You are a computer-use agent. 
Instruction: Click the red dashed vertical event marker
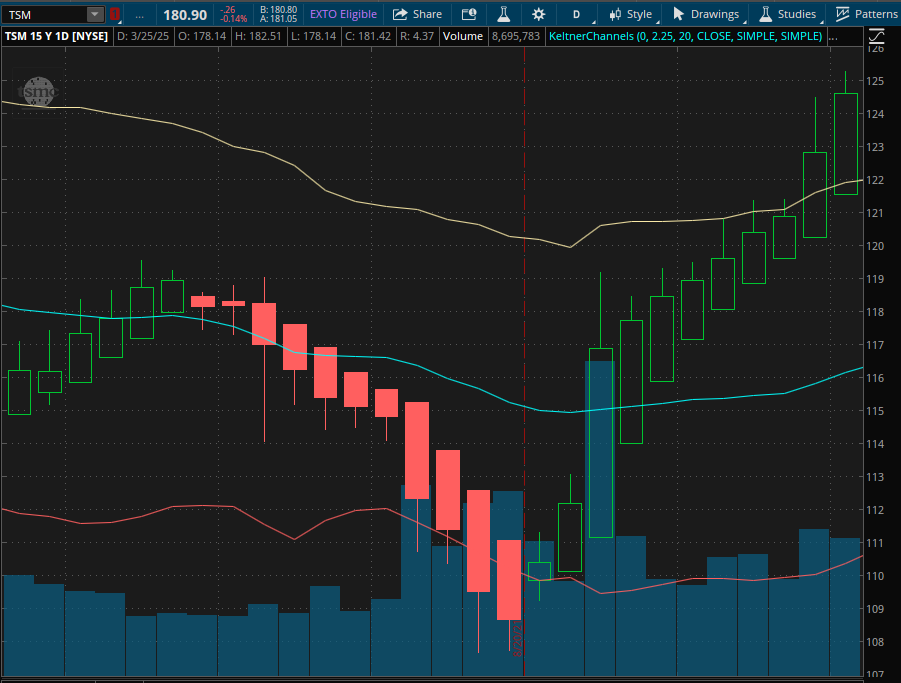tap(524, 300)
